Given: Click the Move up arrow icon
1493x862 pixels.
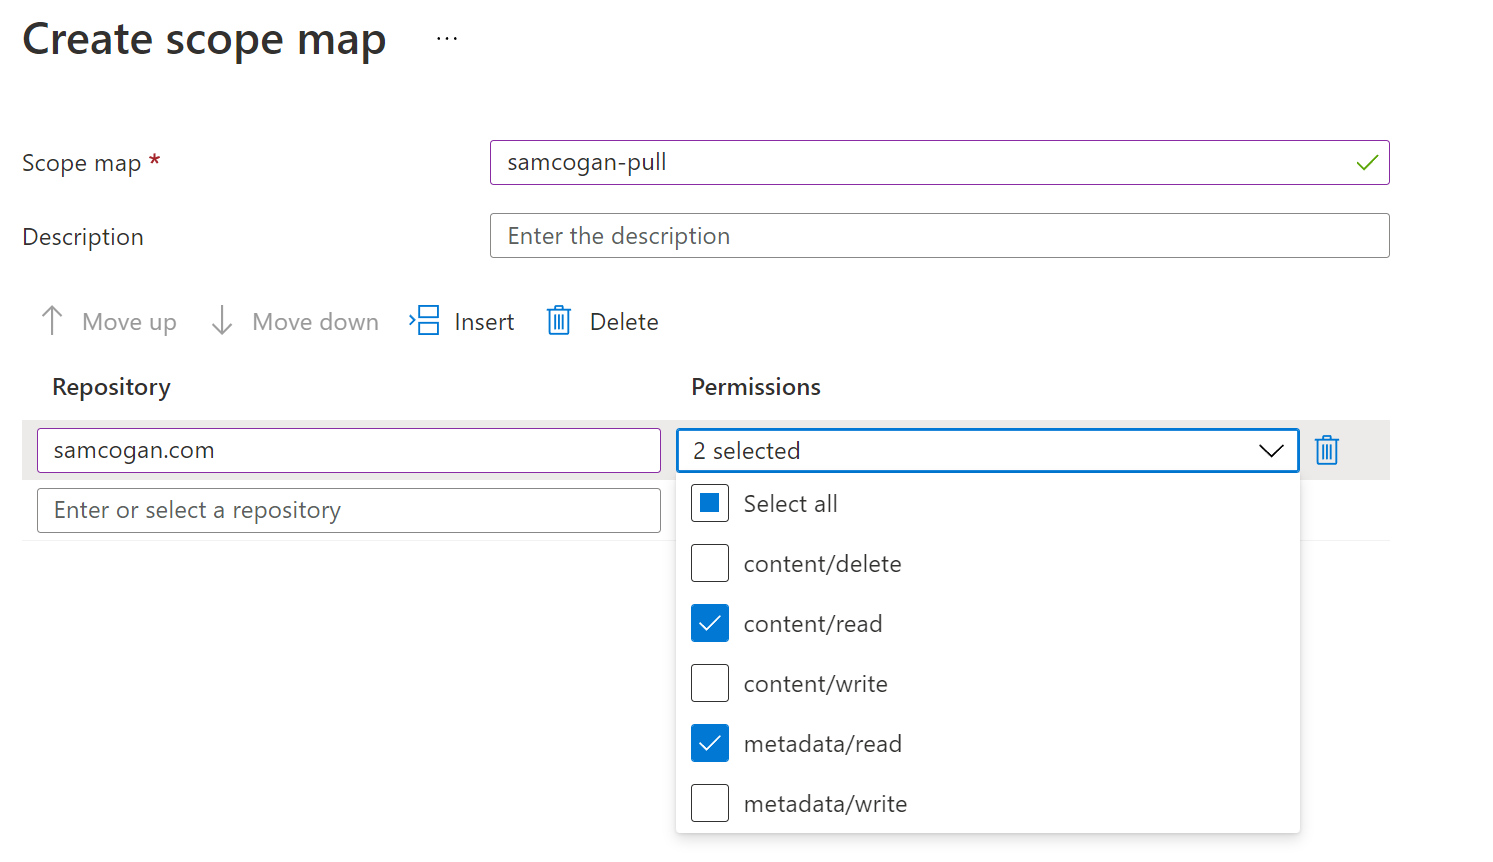Looking at the screenshot, I should [52, 321].
